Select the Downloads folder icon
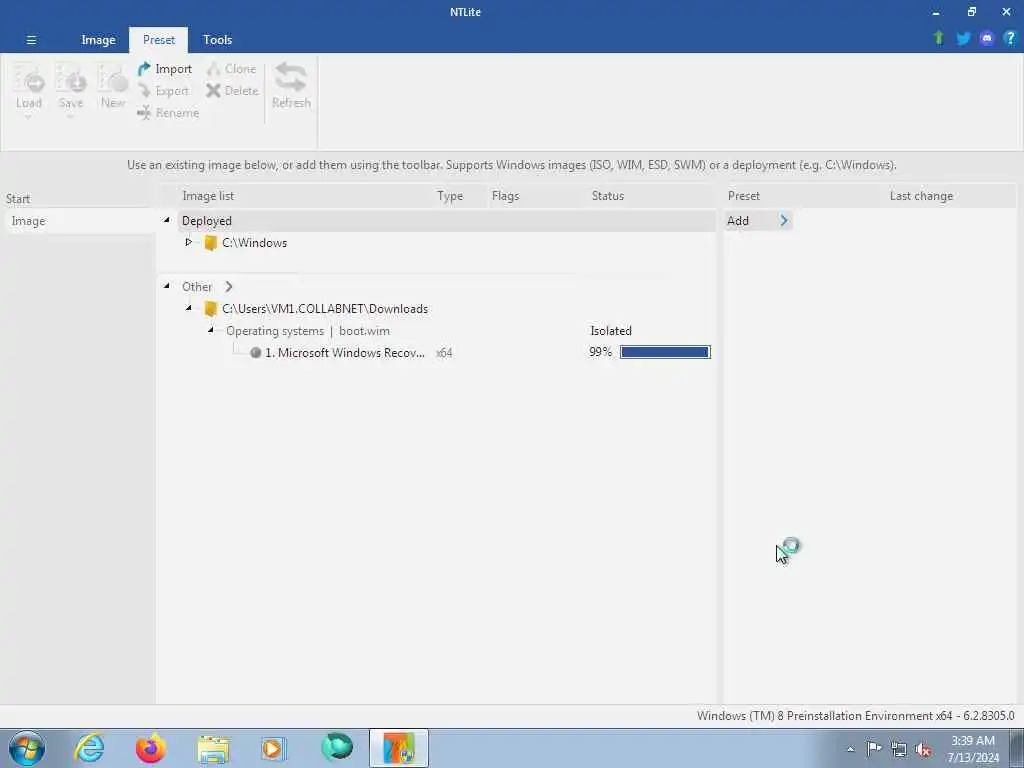This screenshot has width=1024, height=768. [210, 309]
